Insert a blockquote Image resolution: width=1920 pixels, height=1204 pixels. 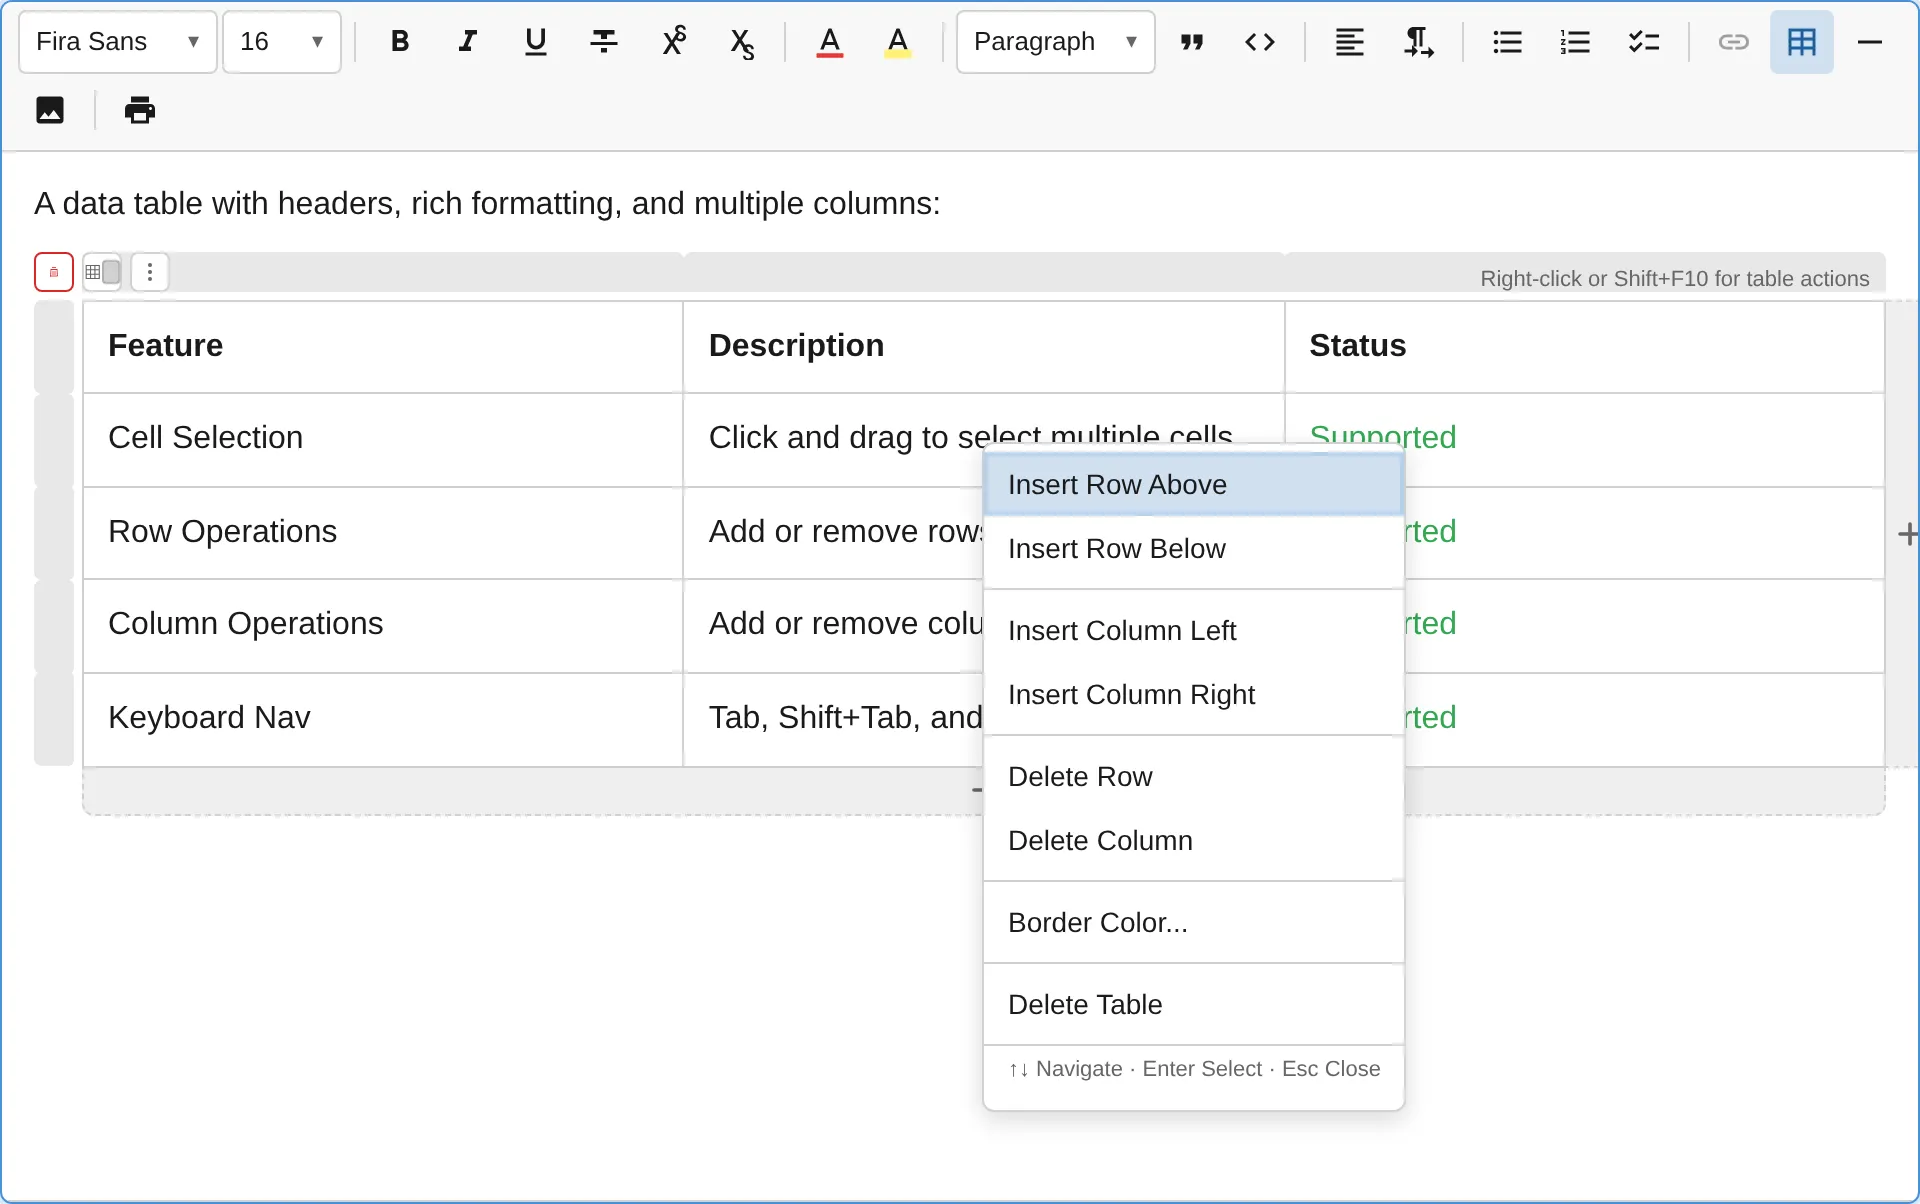[x=1191, y=41]
